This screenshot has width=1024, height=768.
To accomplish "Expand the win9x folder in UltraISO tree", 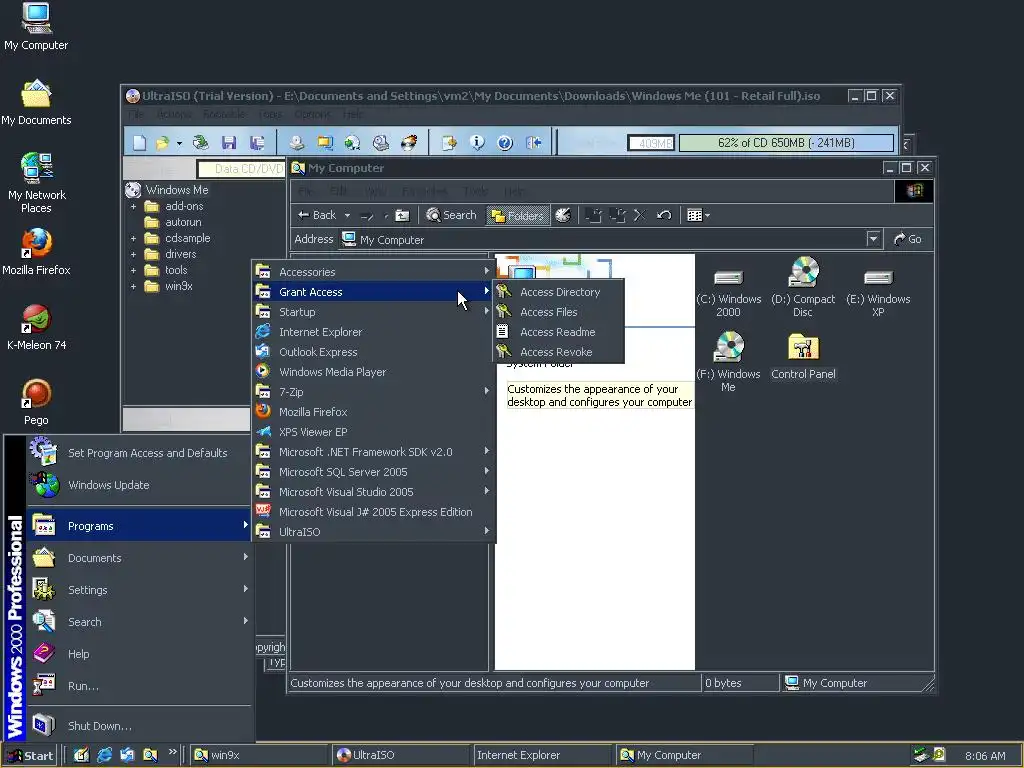I will (x=133, y=287).
